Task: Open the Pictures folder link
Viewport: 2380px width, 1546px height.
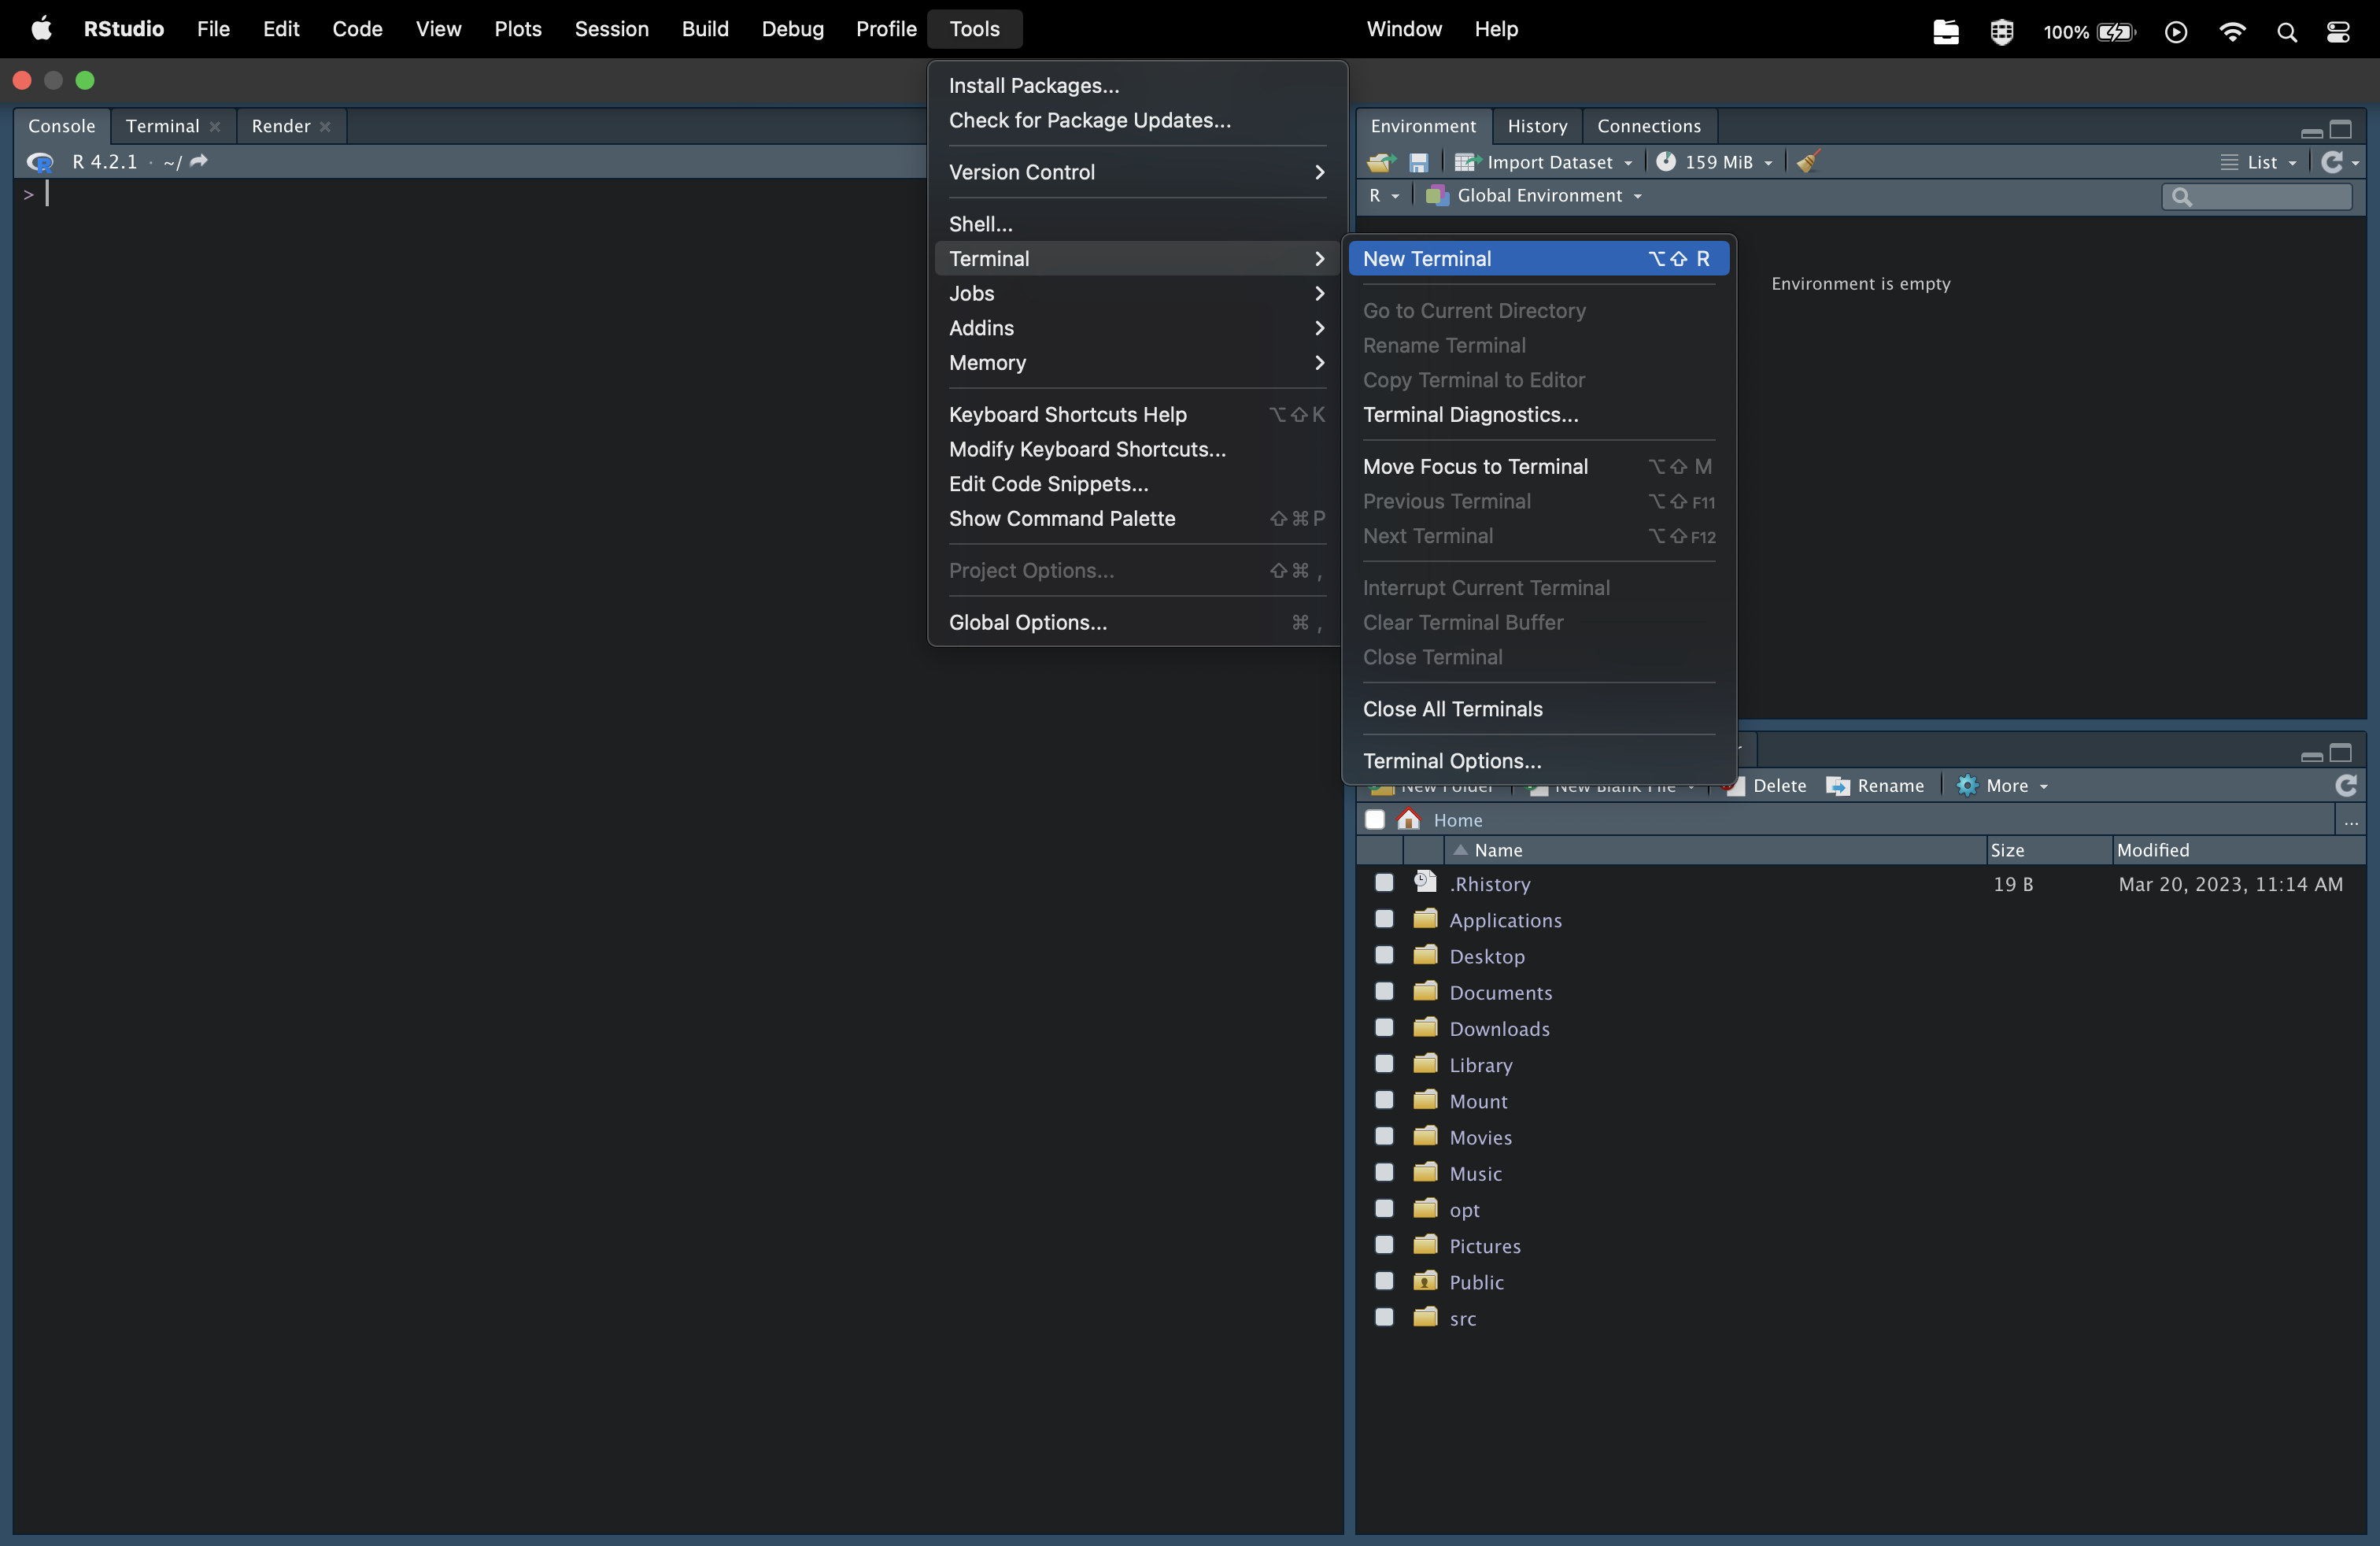Action: (1484, 1245)
